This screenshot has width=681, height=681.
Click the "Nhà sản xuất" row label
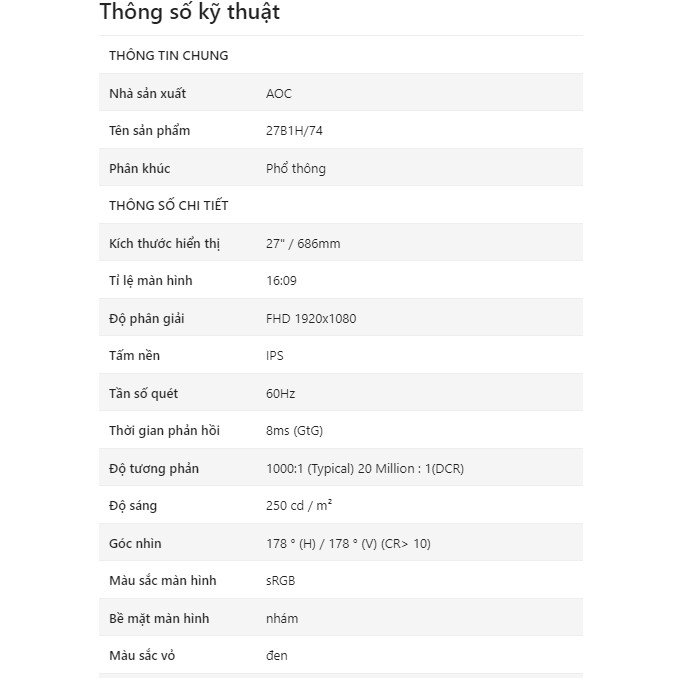[x=147, y=93]
